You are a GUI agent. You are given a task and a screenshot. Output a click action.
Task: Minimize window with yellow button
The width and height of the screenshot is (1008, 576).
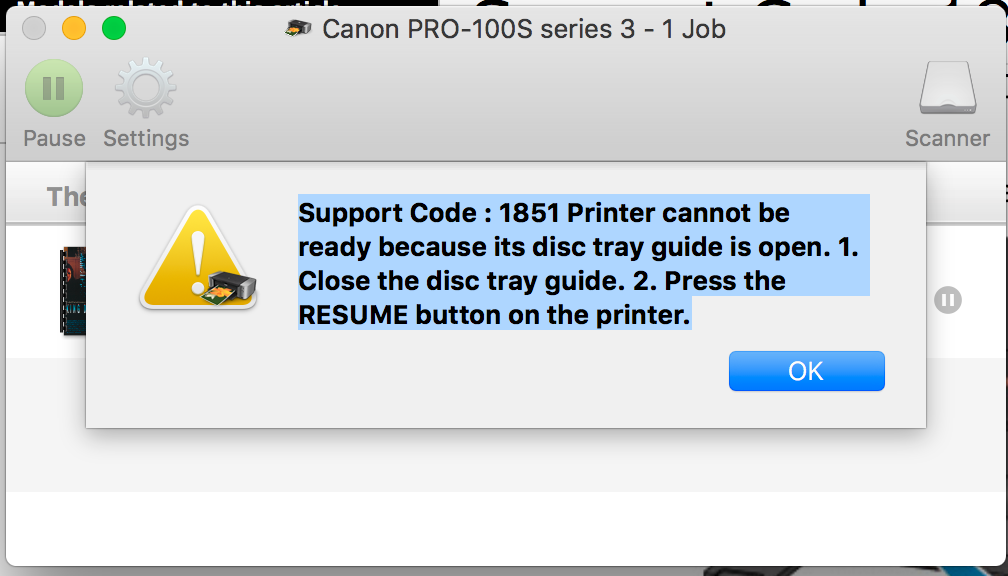pyautogui.click(x=74, y=28)
